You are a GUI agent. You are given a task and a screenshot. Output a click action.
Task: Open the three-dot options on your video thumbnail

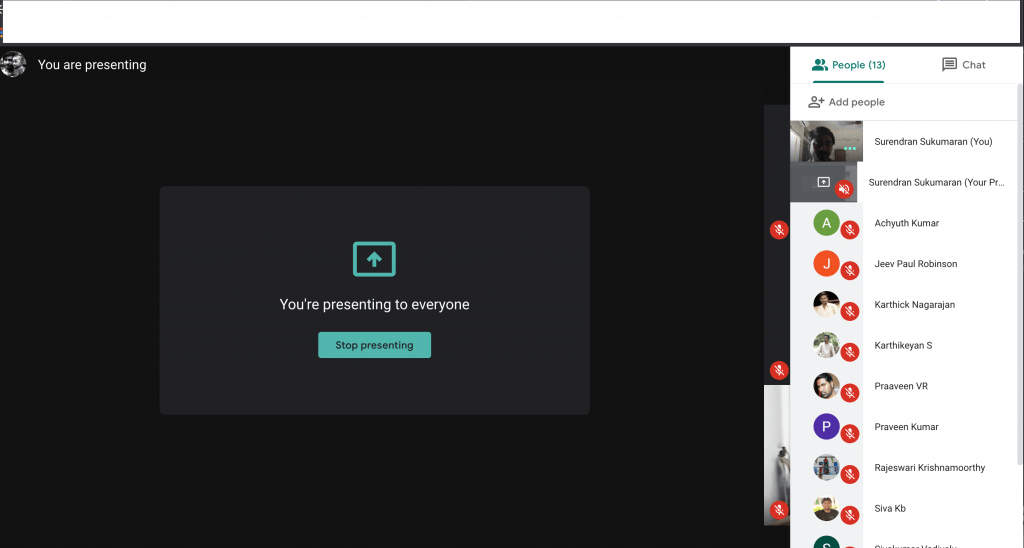click(850, 149)
